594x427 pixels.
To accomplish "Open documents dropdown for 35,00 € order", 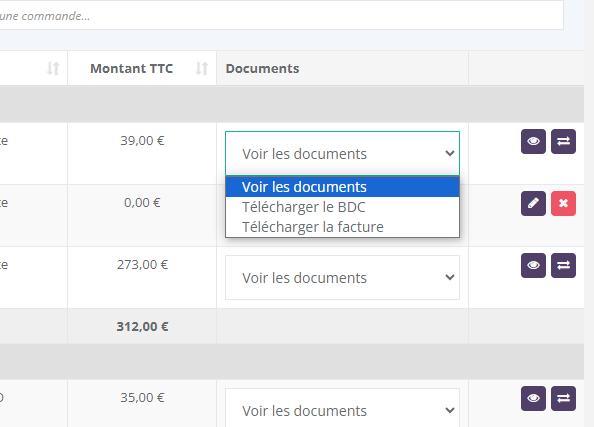I will click(x=342, y=408).
